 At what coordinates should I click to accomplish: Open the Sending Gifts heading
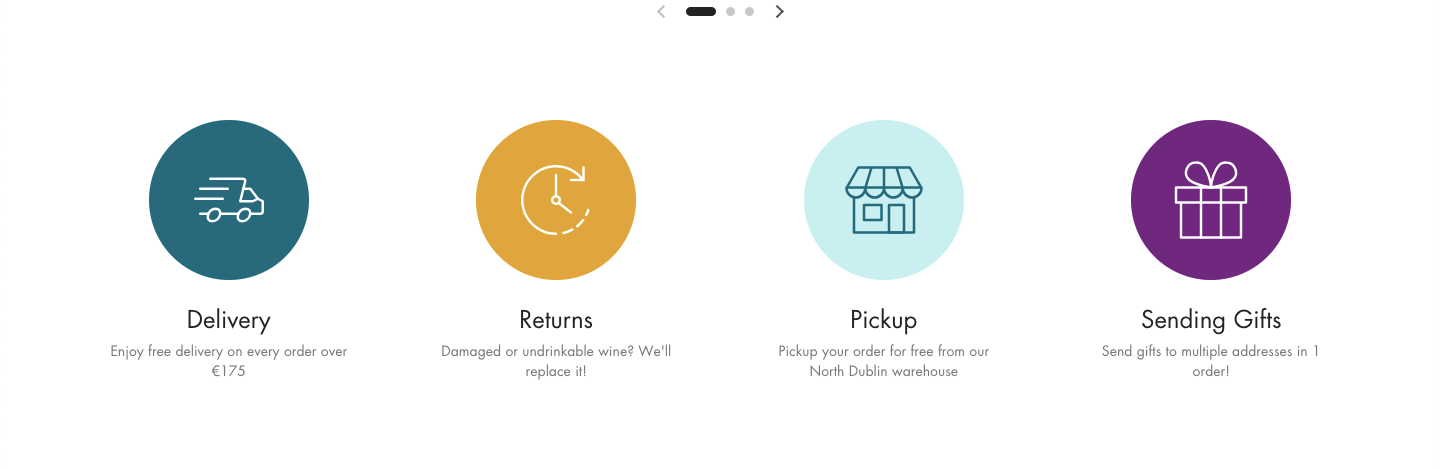click(x=1211, y=320)
